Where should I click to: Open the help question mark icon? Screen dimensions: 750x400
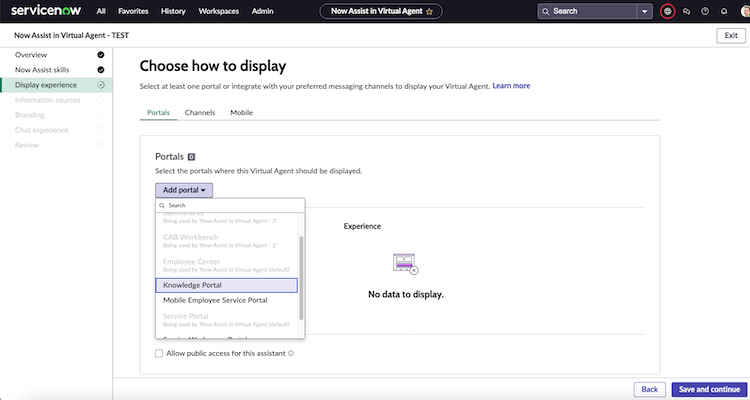[x=705, y=11]
